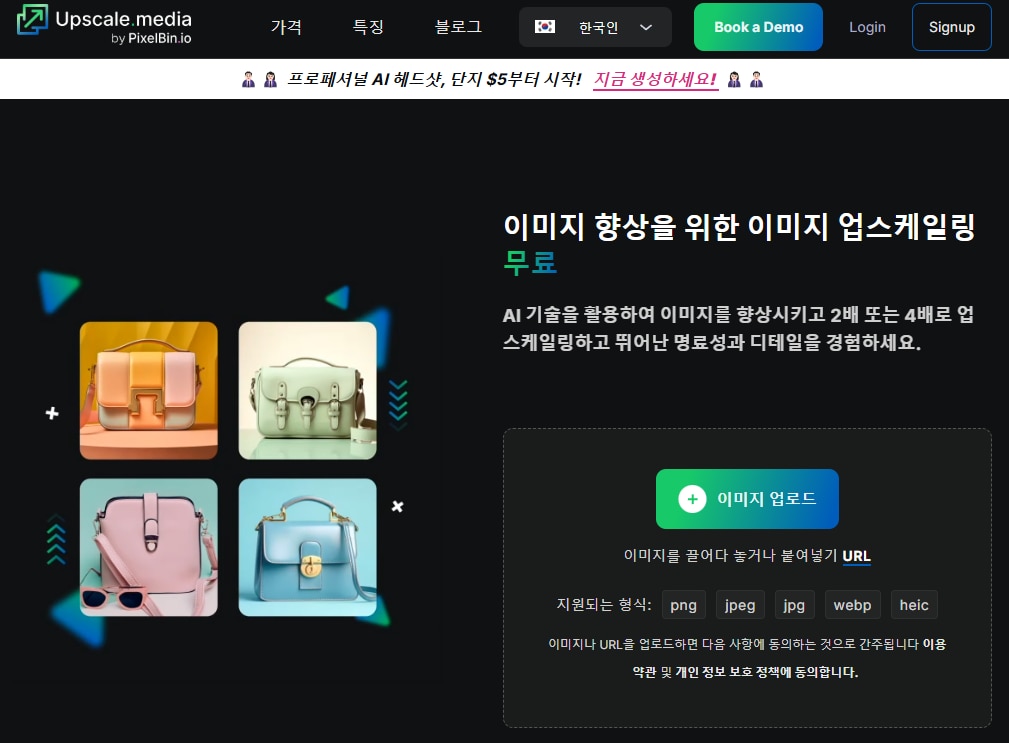The height and width of the screenshot is (743, 1009).
Task: Click the Upscale.media logo icon
Action: pyautogui.click(x=32, y=19)
